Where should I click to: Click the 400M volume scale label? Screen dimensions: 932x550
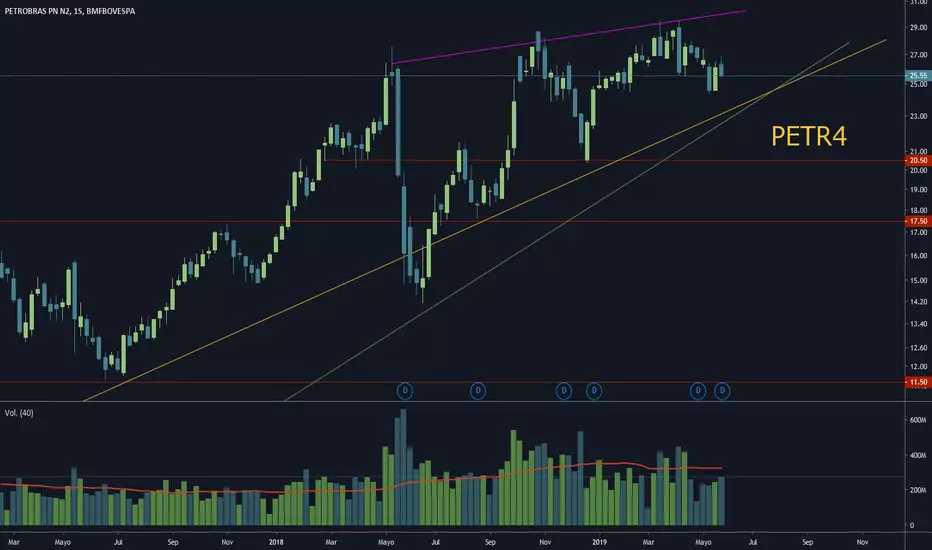point(918,455)
